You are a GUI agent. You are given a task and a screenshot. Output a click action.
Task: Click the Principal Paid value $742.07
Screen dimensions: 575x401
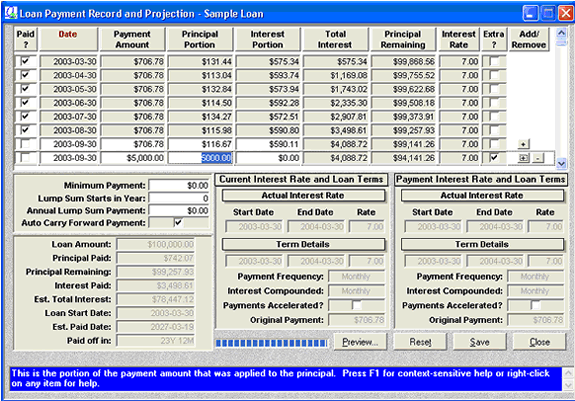pos(156,258)
